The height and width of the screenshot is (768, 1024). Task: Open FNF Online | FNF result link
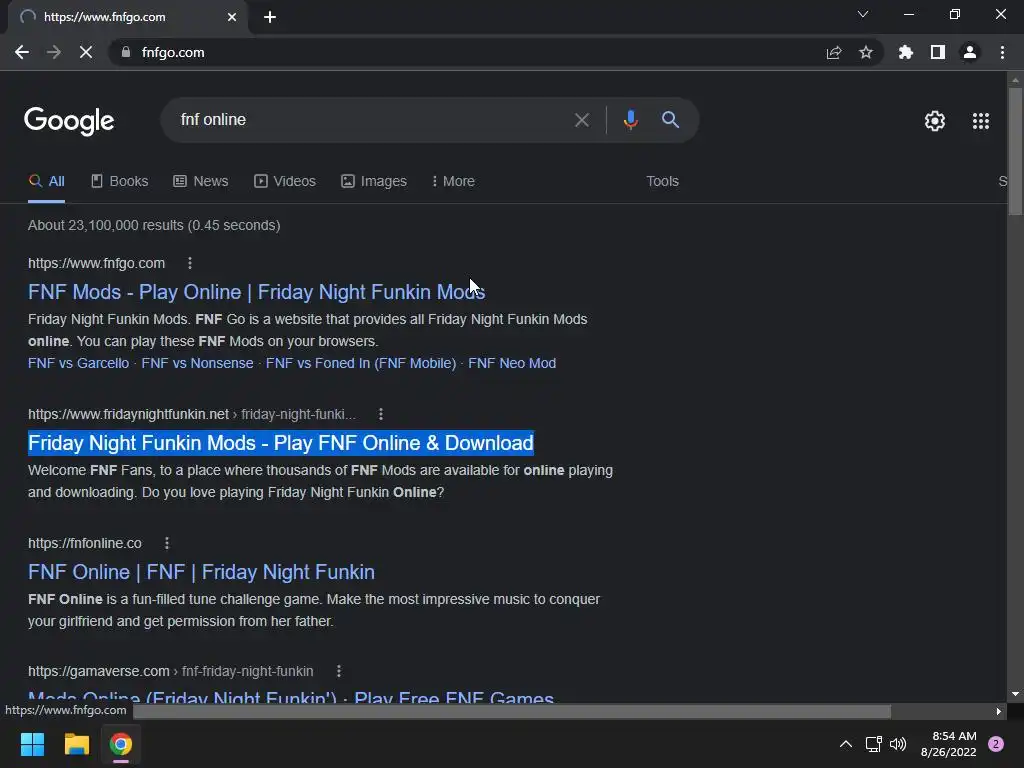[201, 572]
